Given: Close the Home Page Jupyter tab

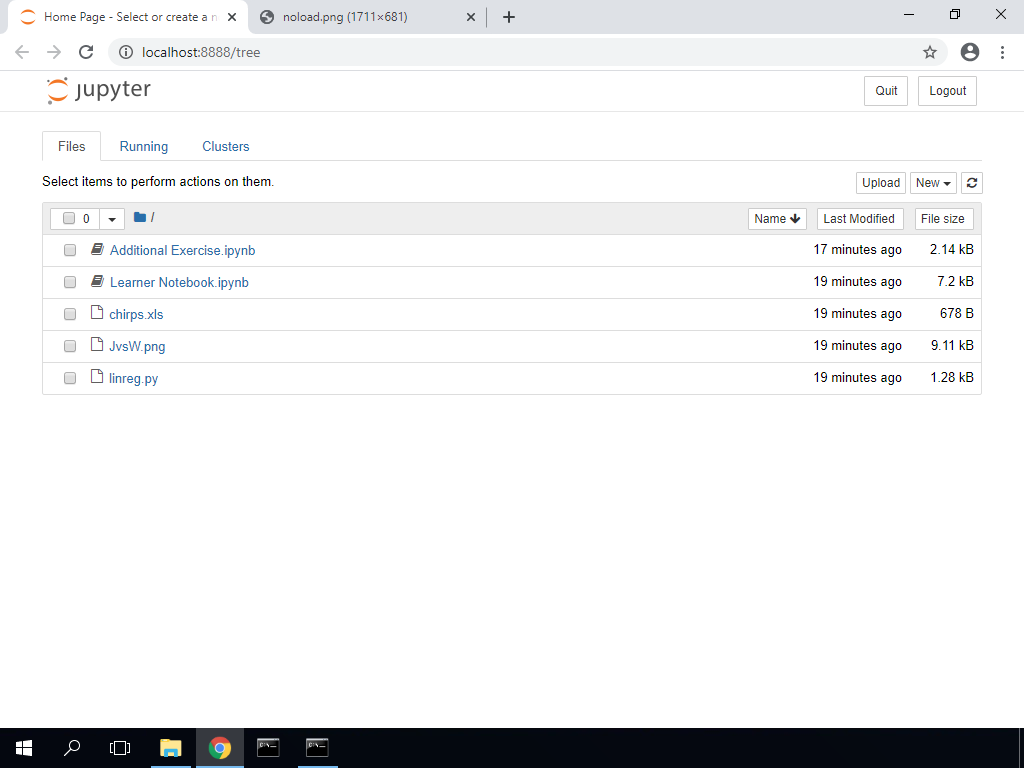Looking at the screenshot, I should [x=232, y=17].
